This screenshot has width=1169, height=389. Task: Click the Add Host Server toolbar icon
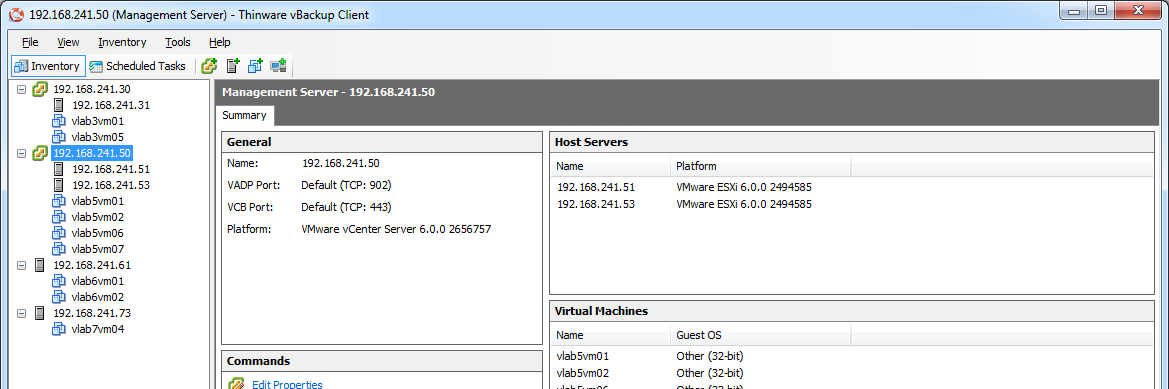233,66
